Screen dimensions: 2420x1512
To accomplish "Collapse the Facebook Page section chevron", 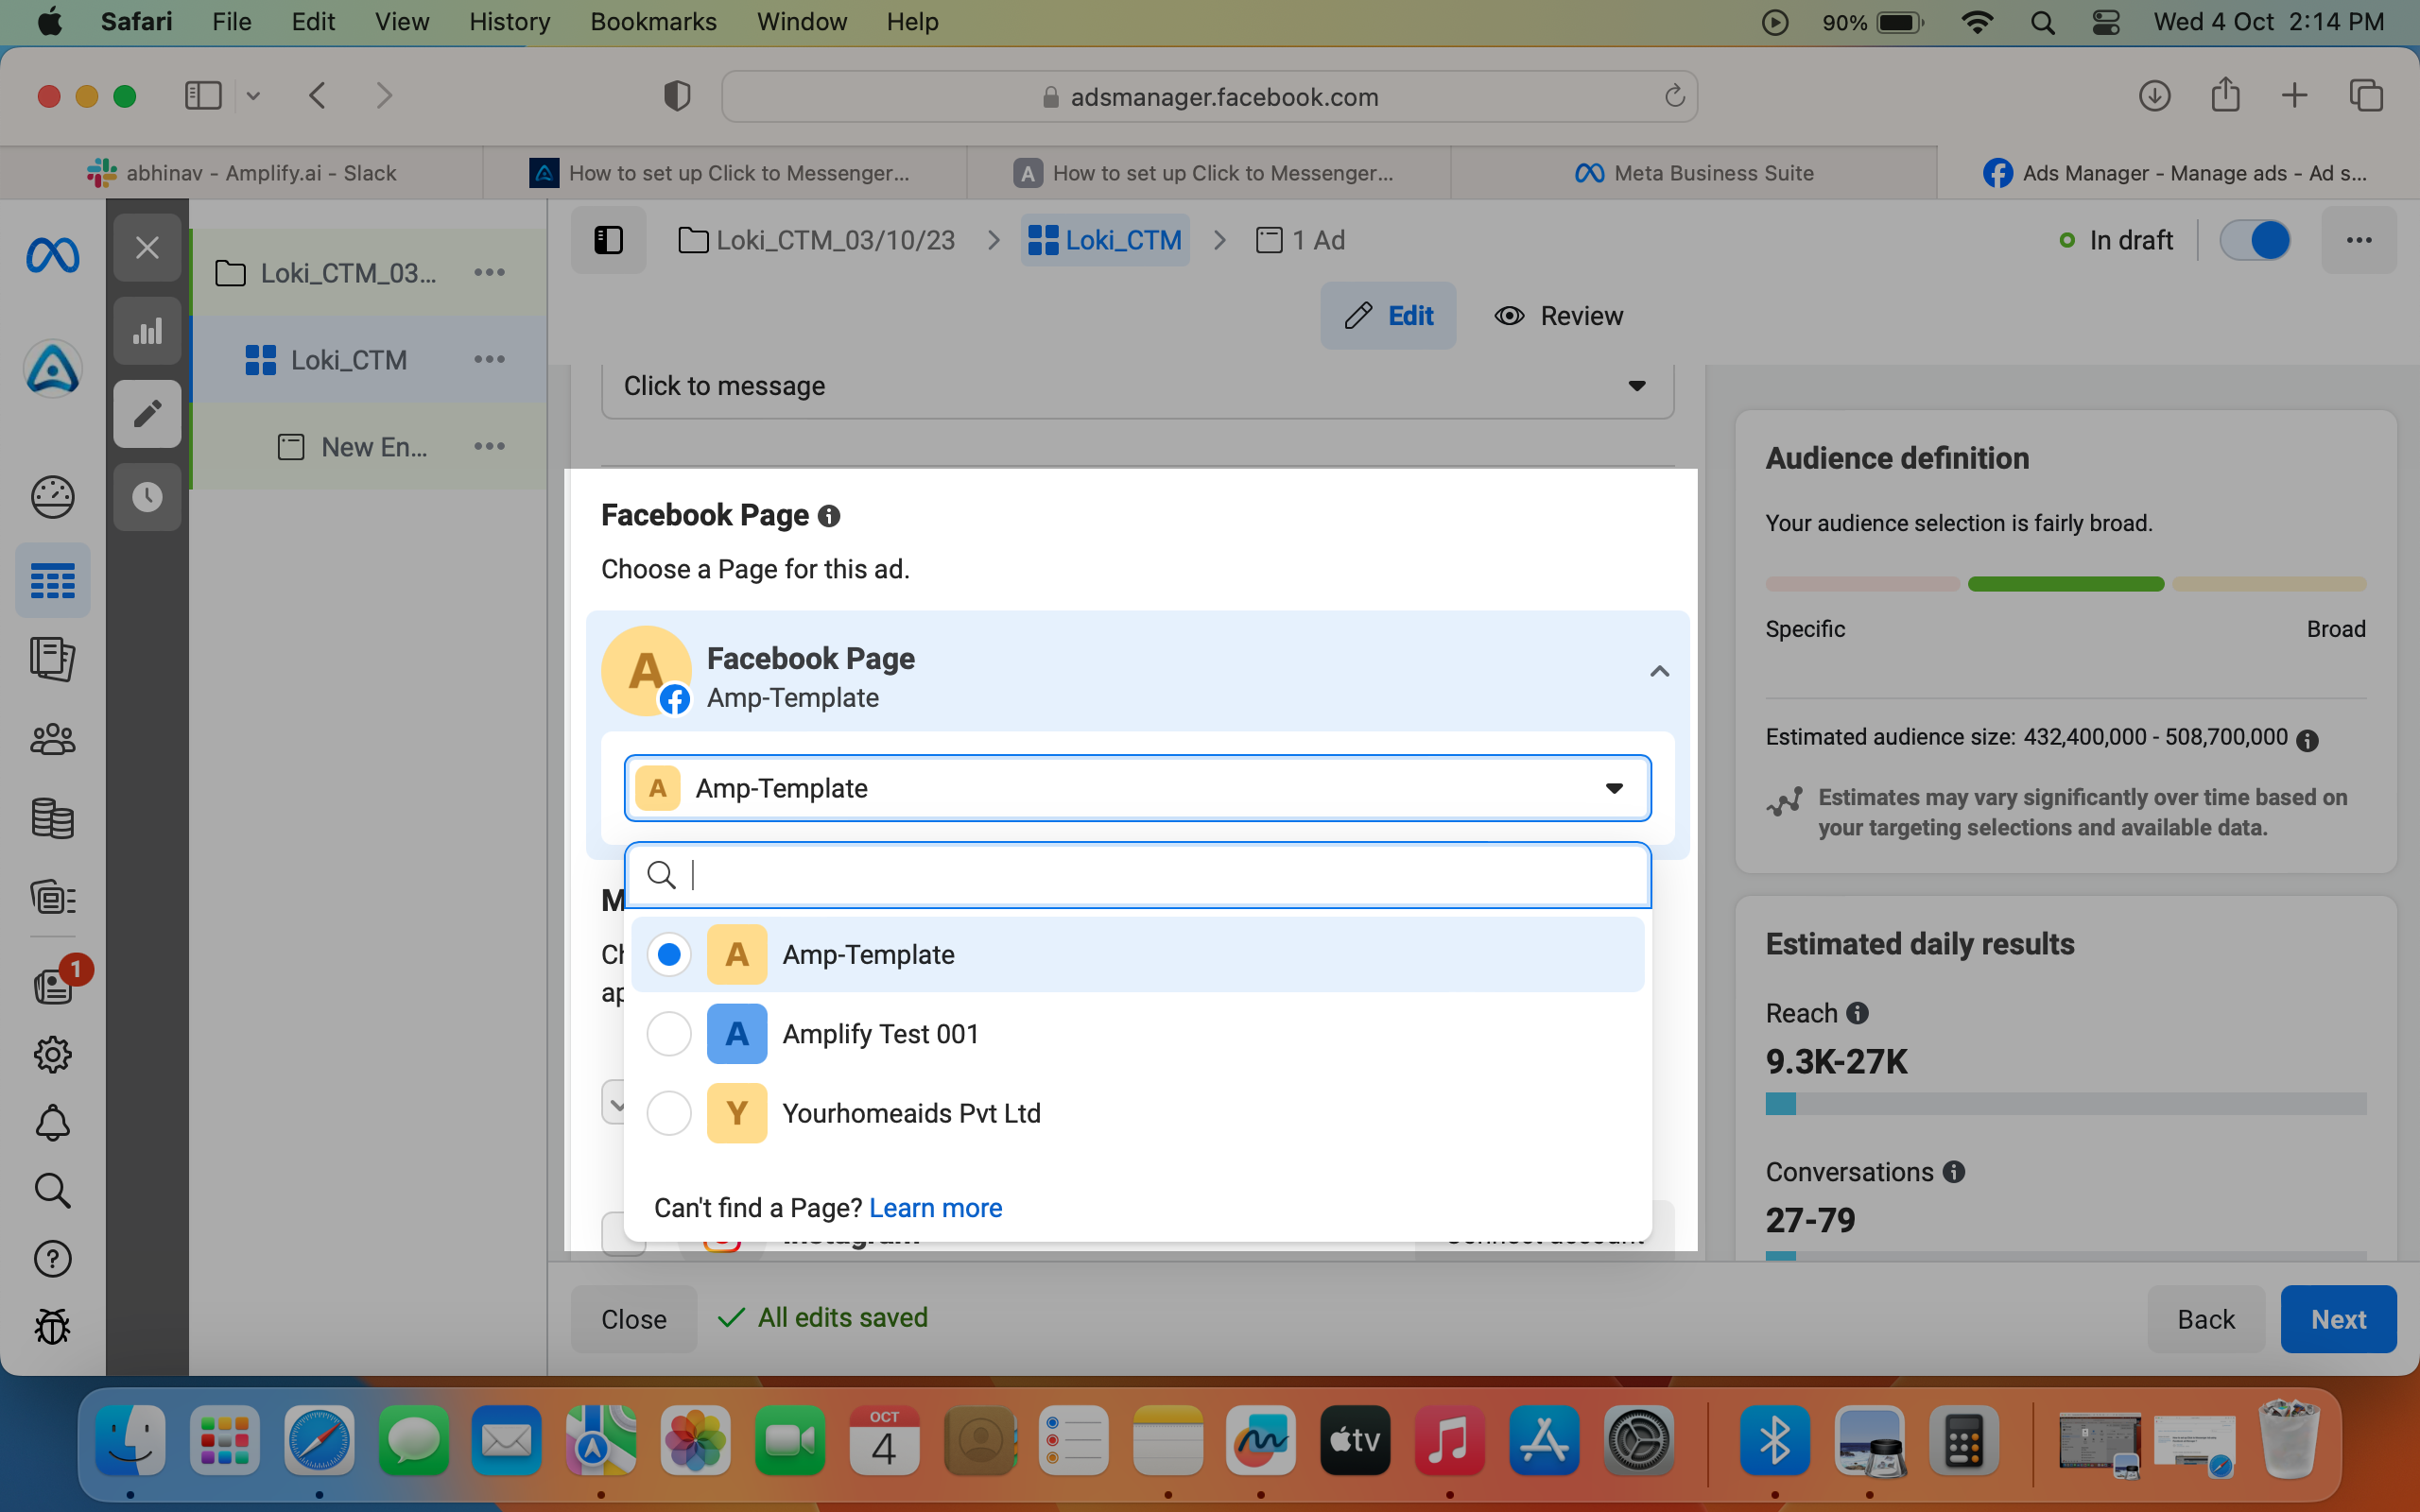I will (1659, 671).
